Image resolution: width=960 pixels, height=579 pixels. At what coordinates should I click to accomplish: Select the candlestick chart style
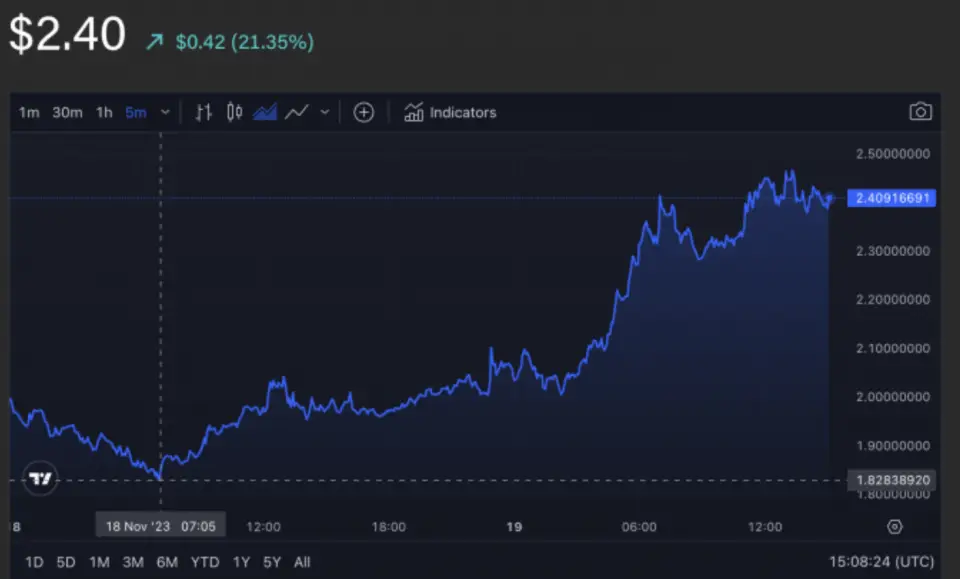click(x=234, y=112)
